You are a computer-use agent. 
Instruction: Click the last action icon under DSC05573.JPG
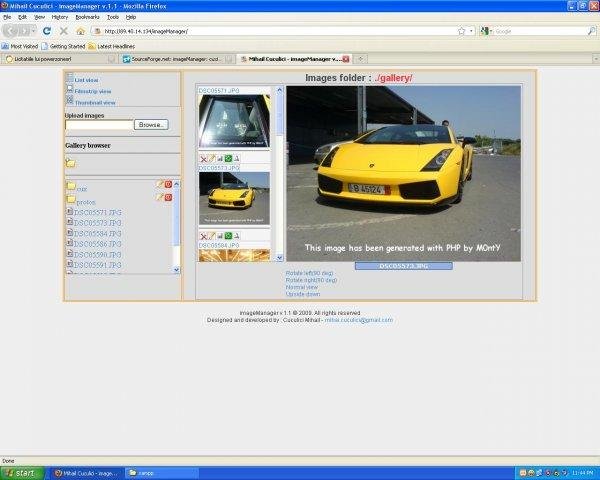236,236
